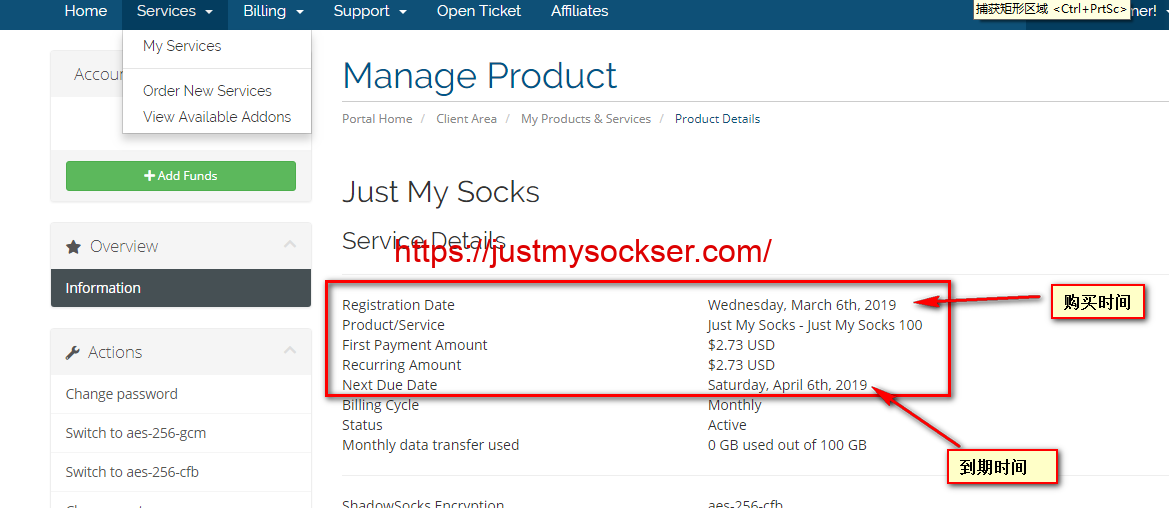1169x508 pixels.
Task: Select My Services from dropdown
Action: [182, 46]
